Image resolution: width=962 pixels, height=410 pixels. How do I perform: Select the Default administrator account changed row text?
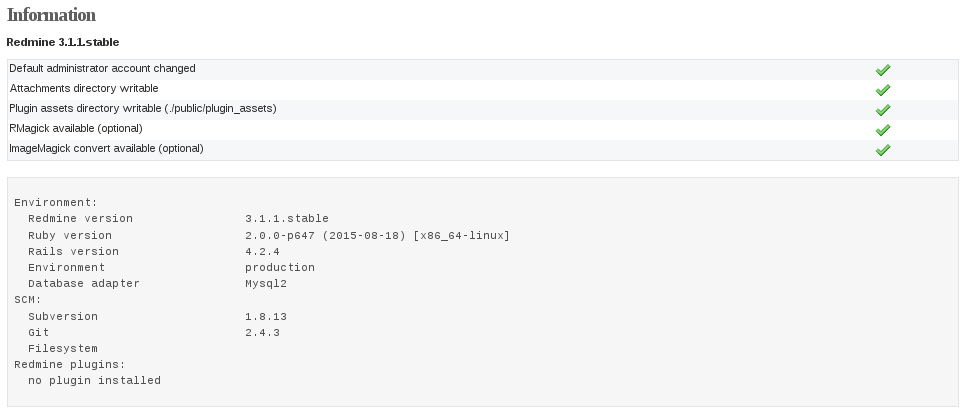(102, 69)
